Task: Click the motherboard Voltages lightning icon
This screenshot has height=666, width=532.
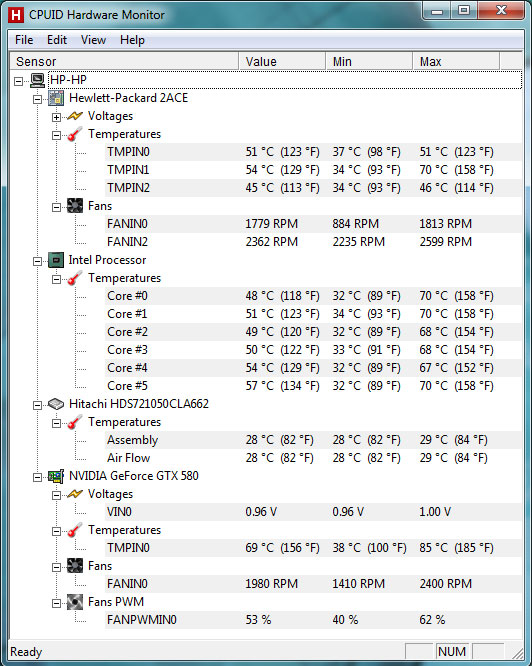Action: (x=75, y=116)
